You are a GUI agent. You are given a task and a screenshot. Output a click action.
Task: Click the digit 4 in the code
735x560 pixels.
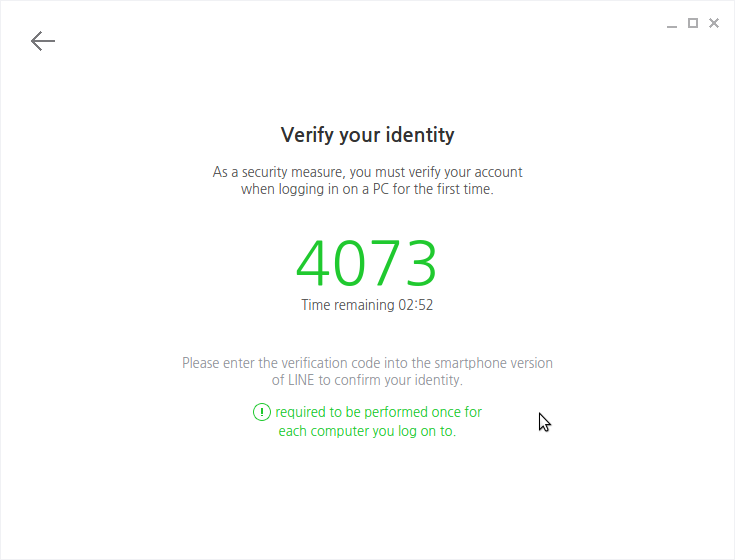point(314,263)
